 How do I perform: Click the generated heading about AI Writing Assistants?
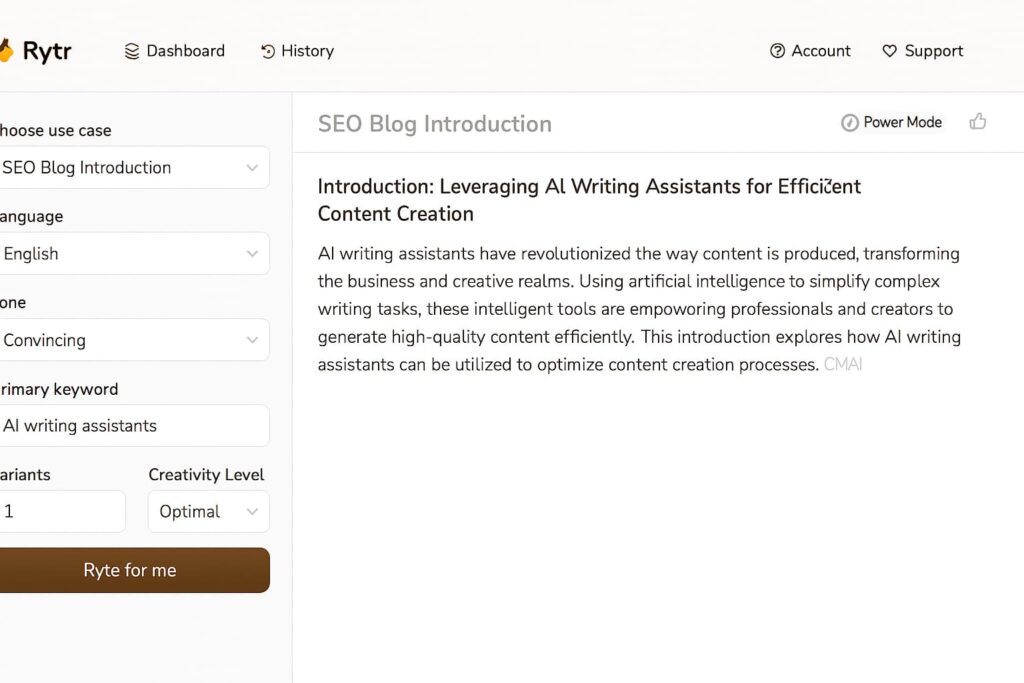click(589, 200)
